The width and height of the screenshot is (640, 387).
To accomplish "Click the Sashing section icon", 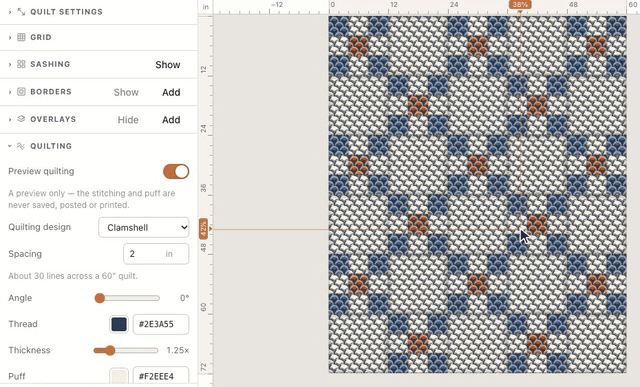I will point(21,64).
